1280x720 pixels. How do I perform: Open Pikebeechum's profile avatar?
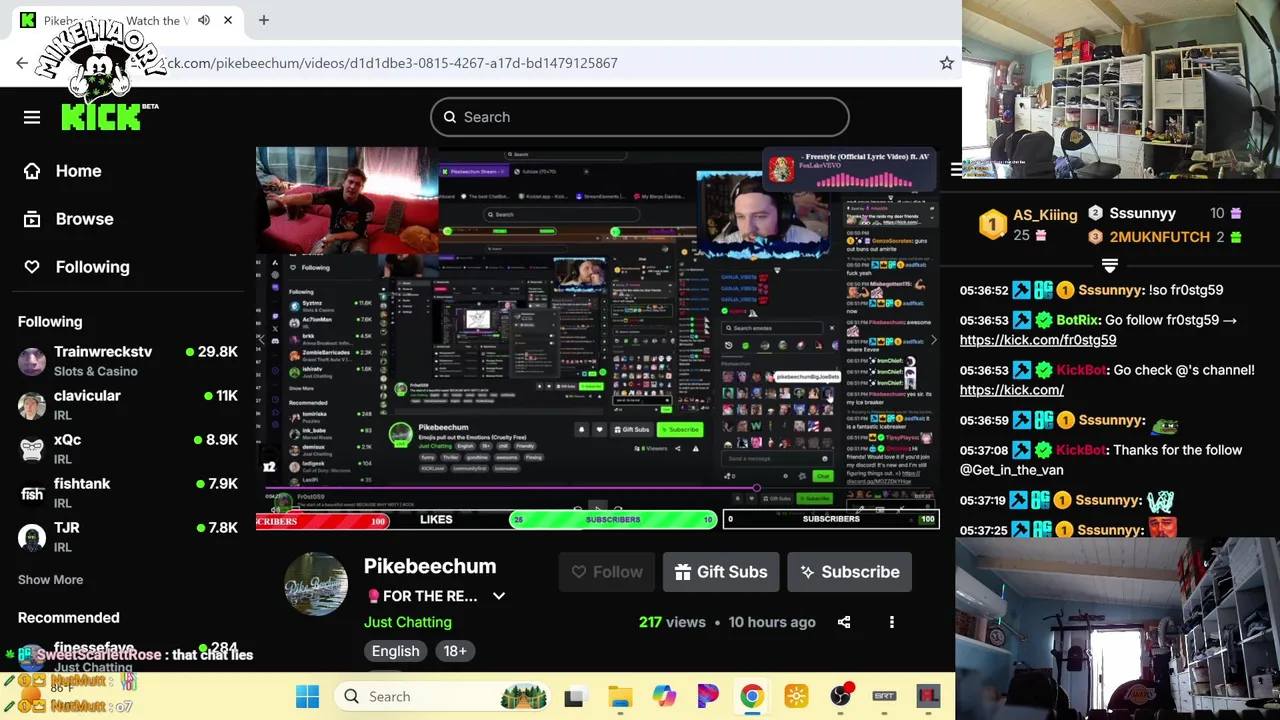click(316, 584)
